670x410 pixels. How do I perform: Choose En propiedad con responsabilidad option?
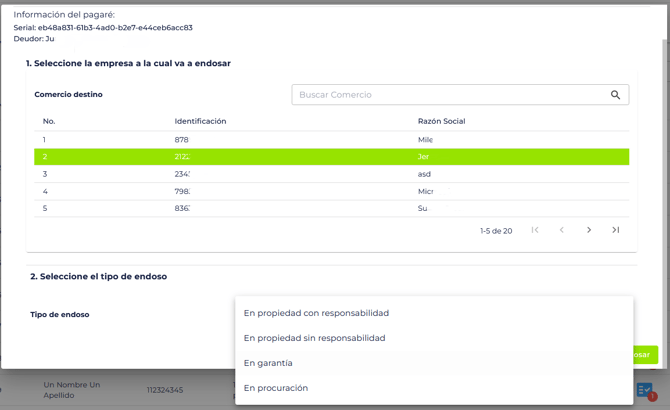point(316,313)
